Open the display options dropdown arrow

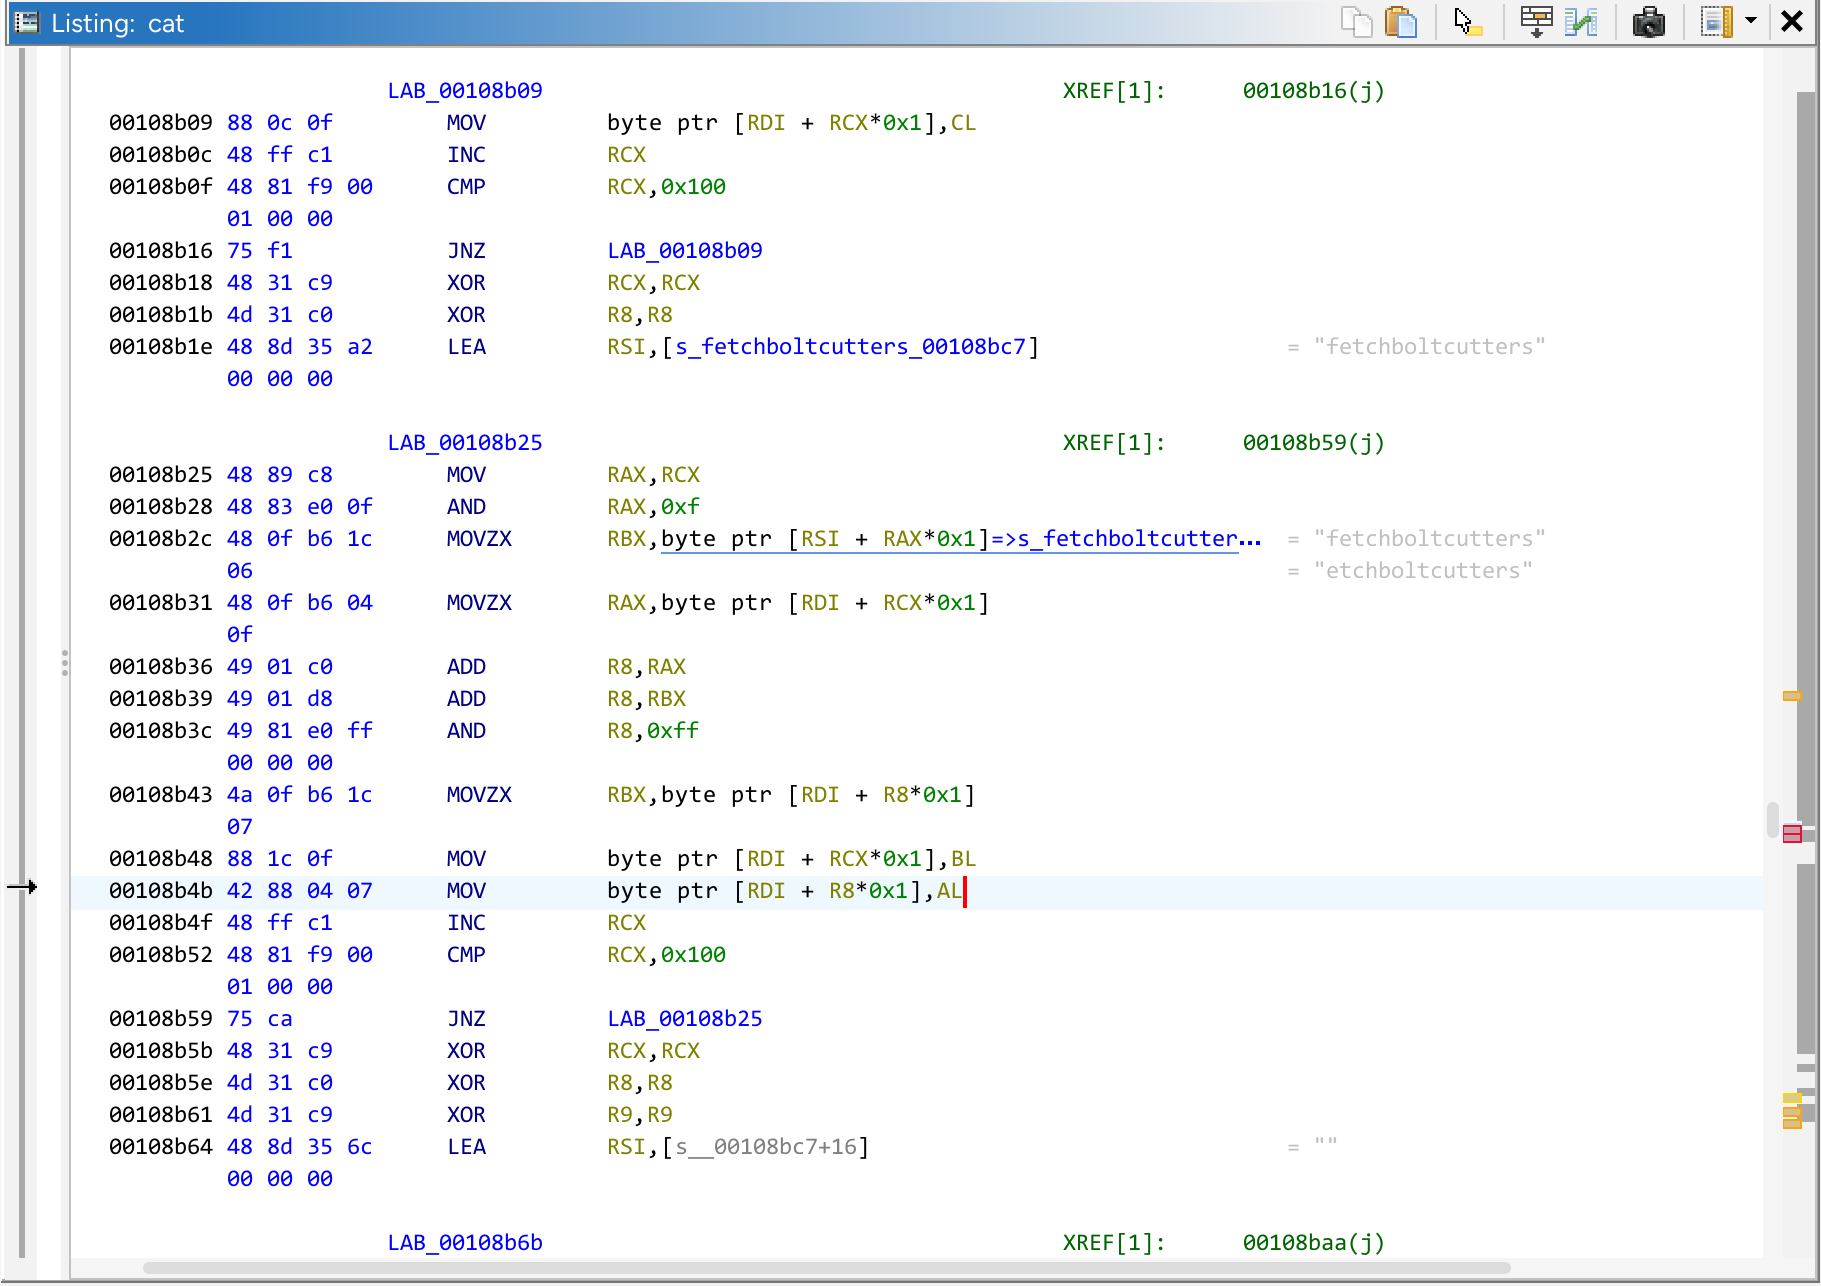pyautogui.click(x=1748, y=21)
